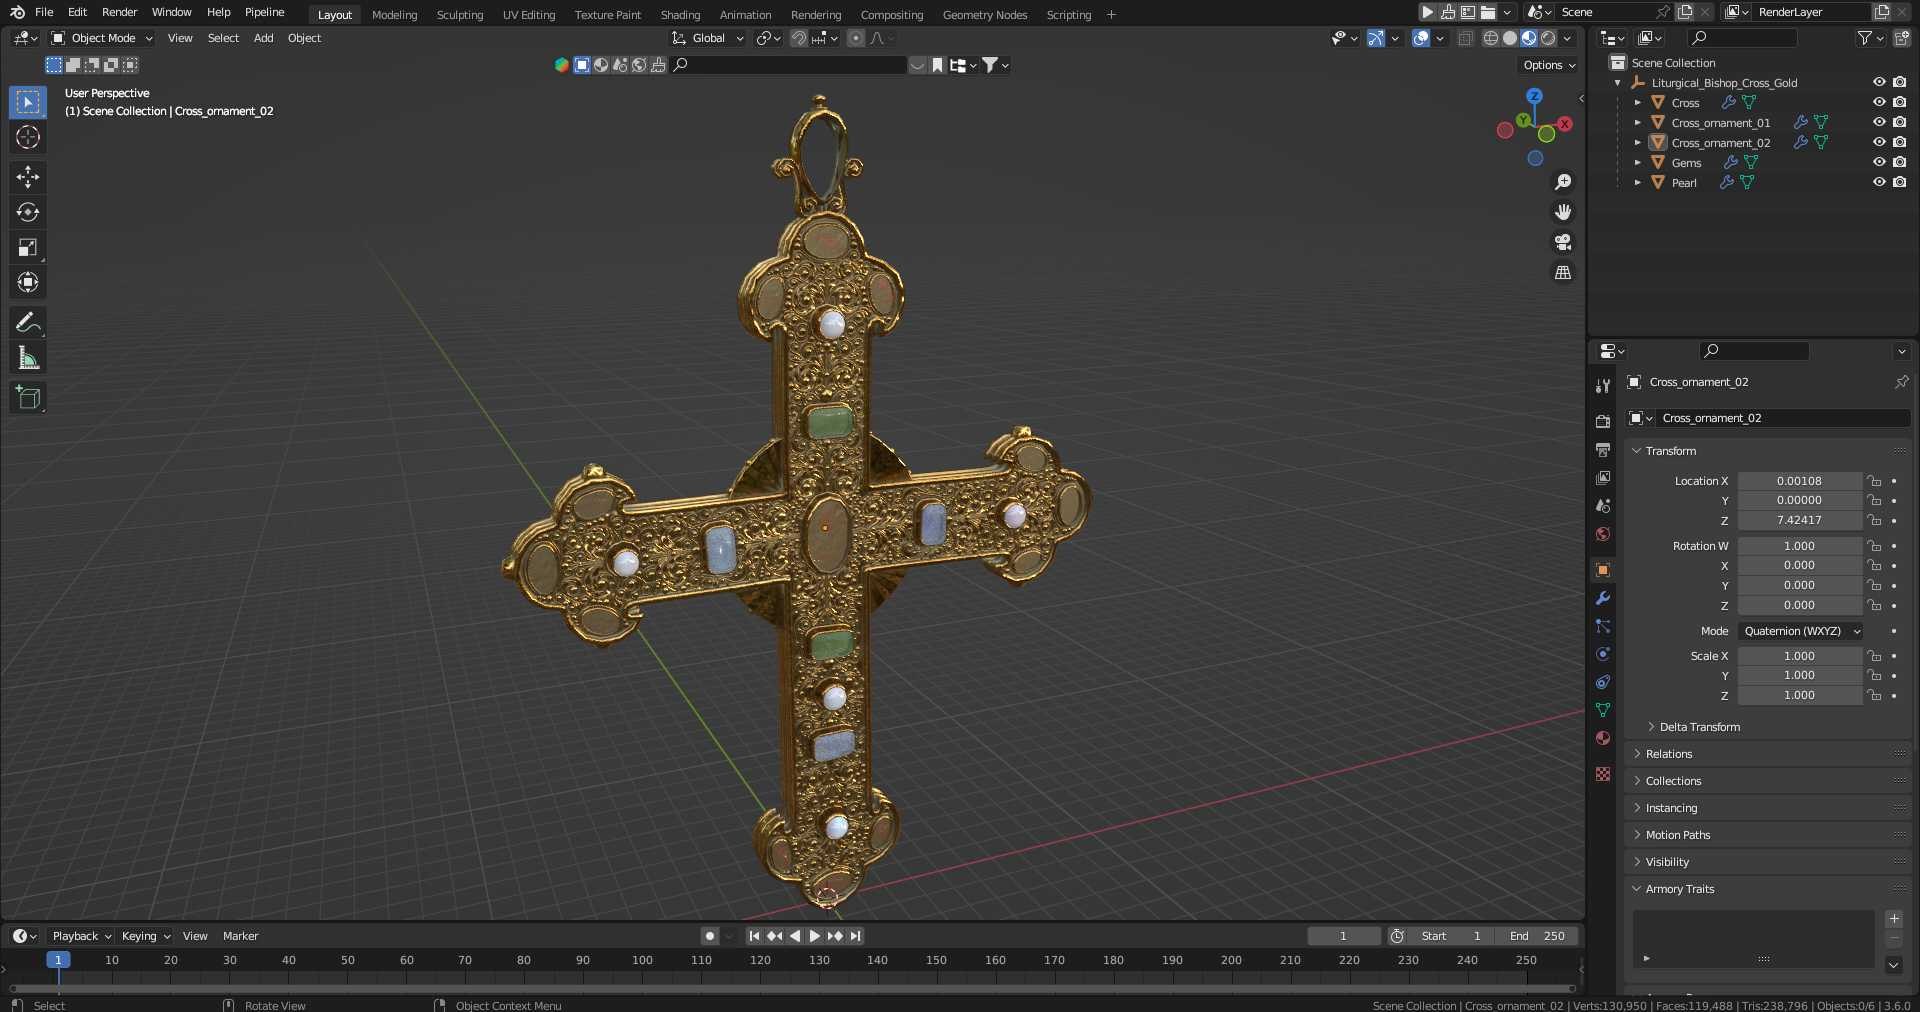Toggle the Rotation W lock icon
This screenshot has width=1920, height=1012.
(1875, 546)
